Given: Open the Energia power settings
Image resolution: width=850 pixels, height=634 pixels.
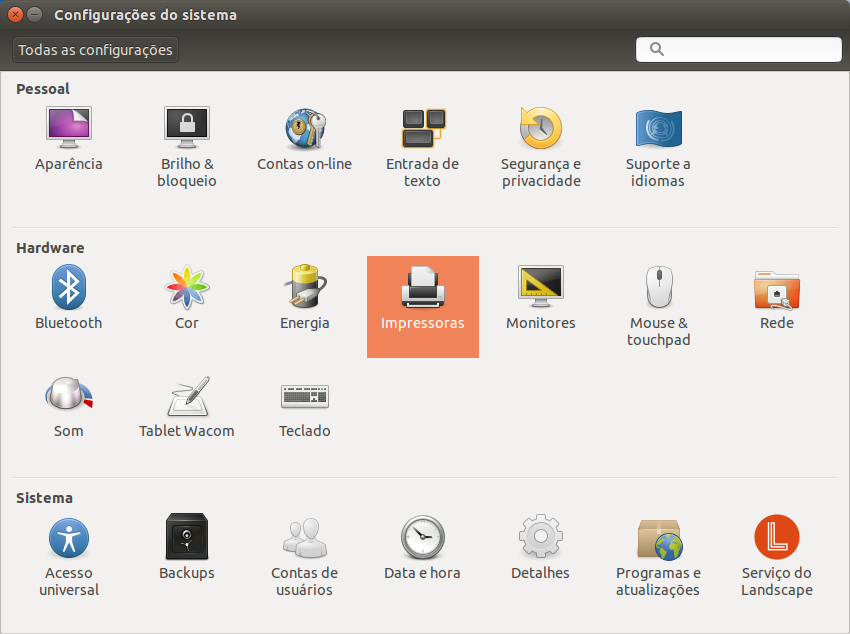Looking at the screenshot, I should [305, 286].
